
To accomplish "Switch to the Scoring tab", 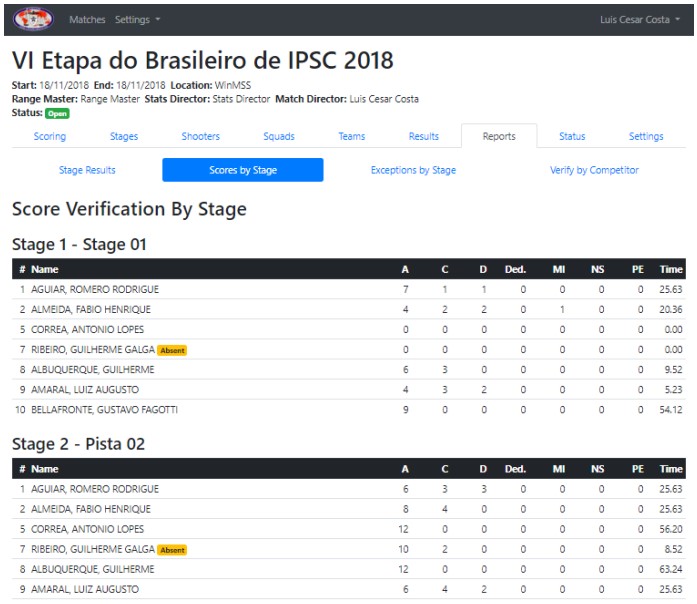I will 50,136.
